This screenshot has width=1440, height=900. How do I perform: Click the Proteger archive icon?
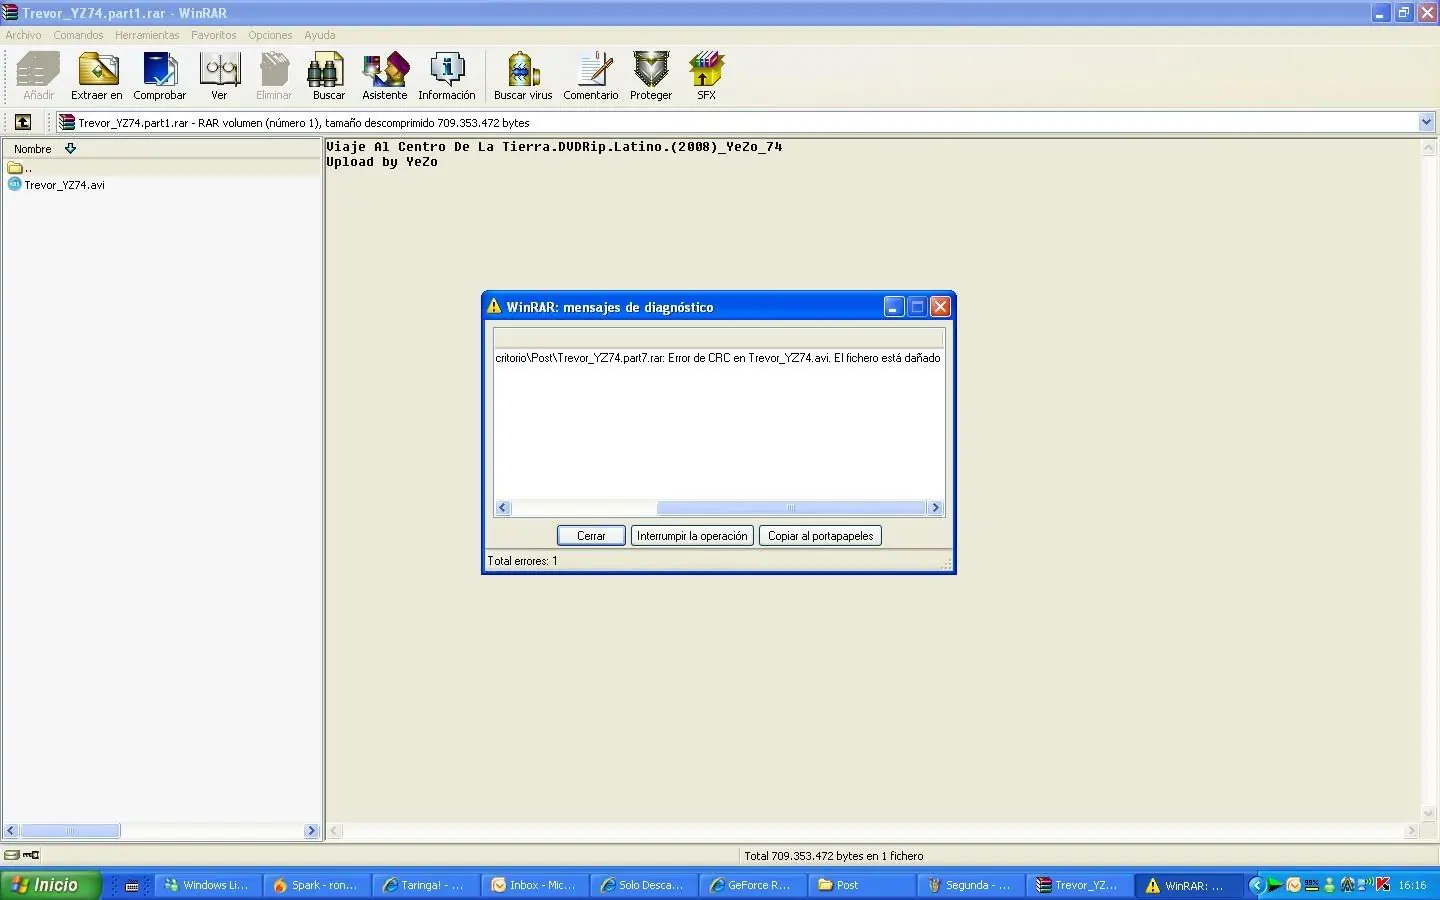click(x=651, y=76)
